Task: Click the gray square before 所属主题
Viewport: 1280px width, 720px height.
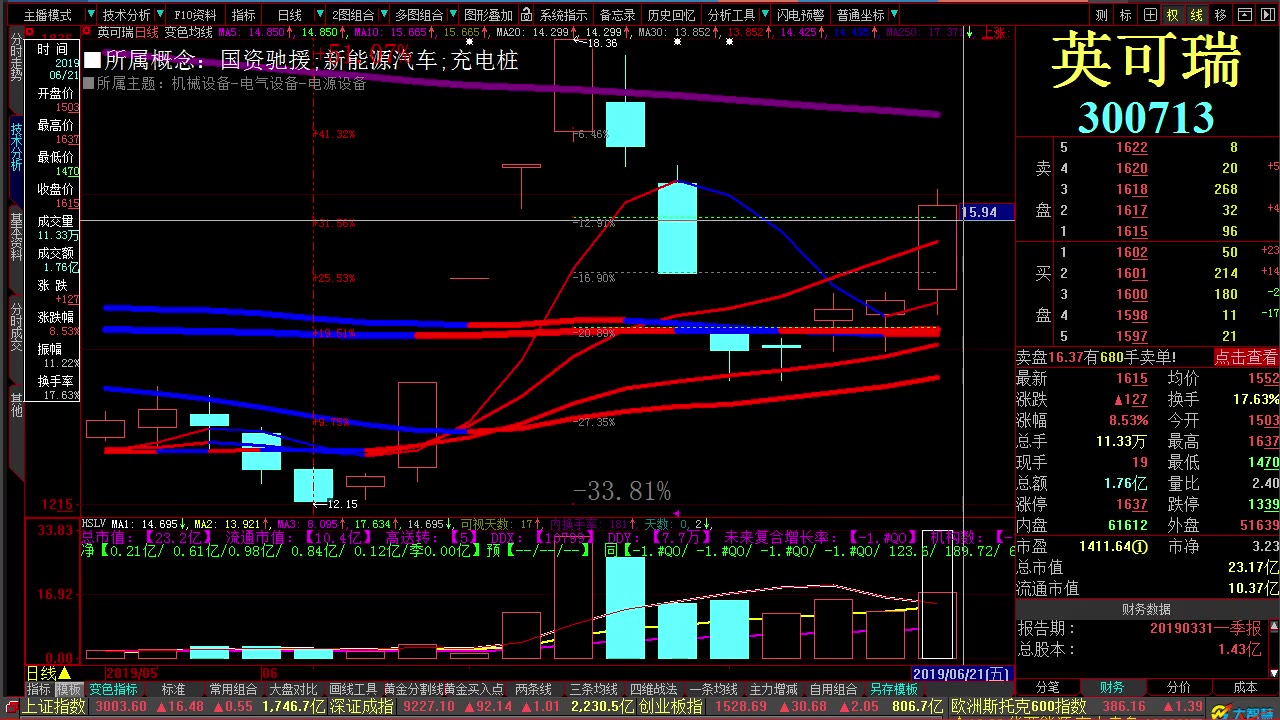Action: [89, 84]
